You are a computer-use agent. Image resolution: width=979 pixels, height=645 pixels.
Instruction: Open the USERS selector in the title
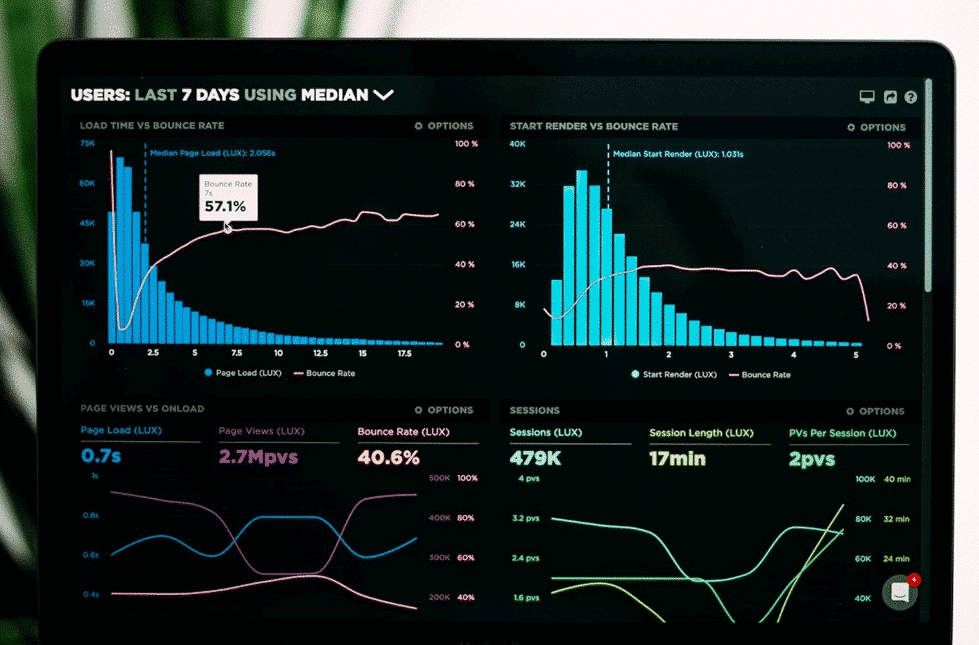[x=99, y=95]
